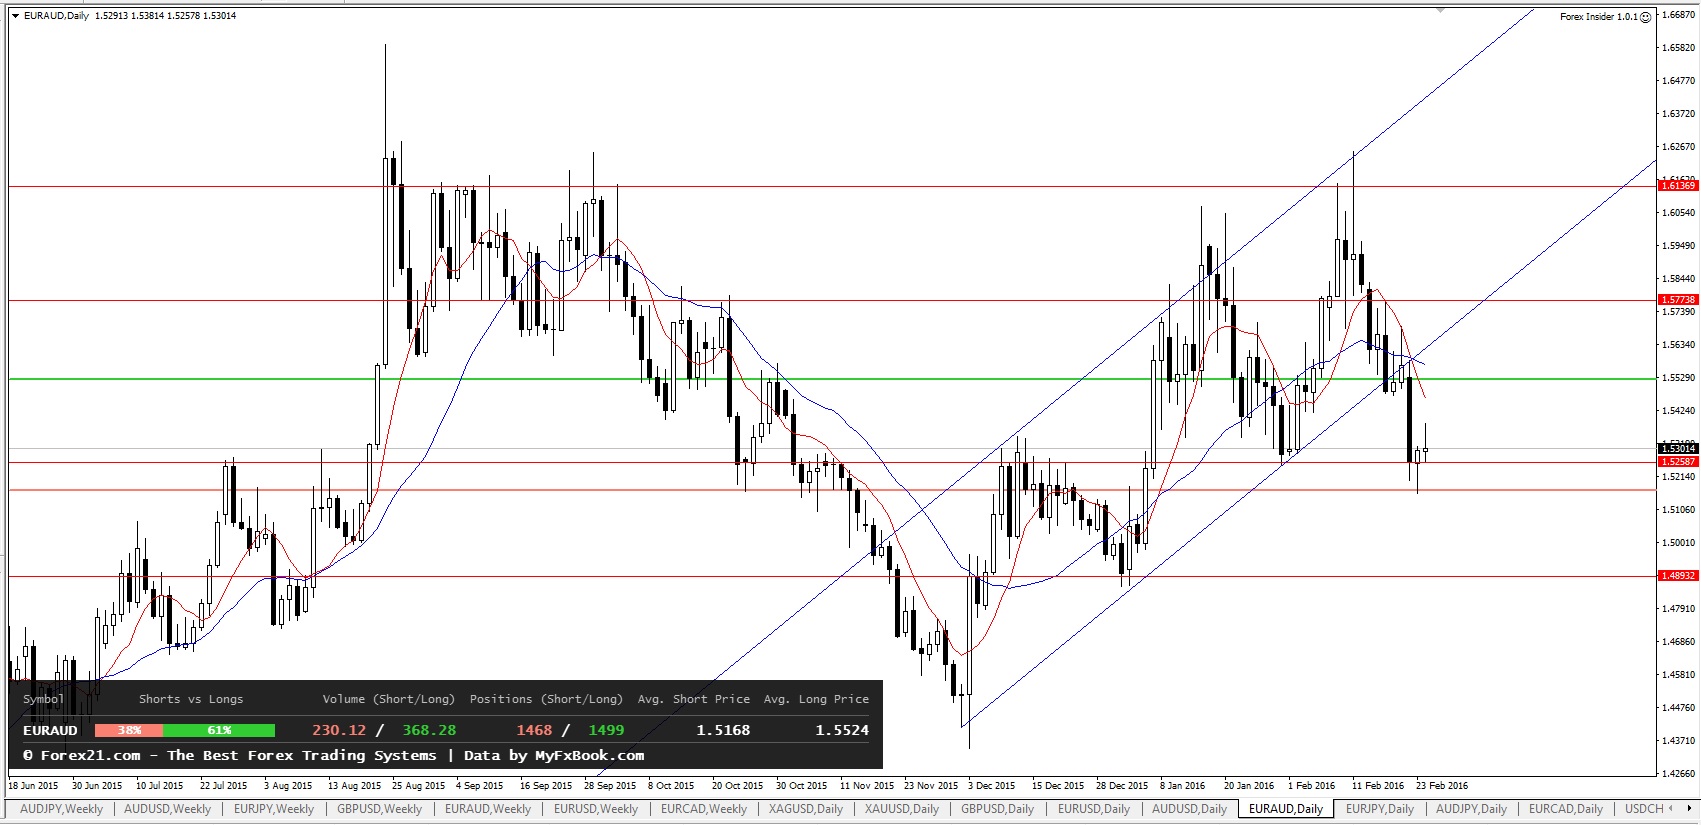The height and width of the screenshot is (825, 1701).
Task: Switch to the EURUSD,Daily chart tab
Action: click(x=1094, y=809)
